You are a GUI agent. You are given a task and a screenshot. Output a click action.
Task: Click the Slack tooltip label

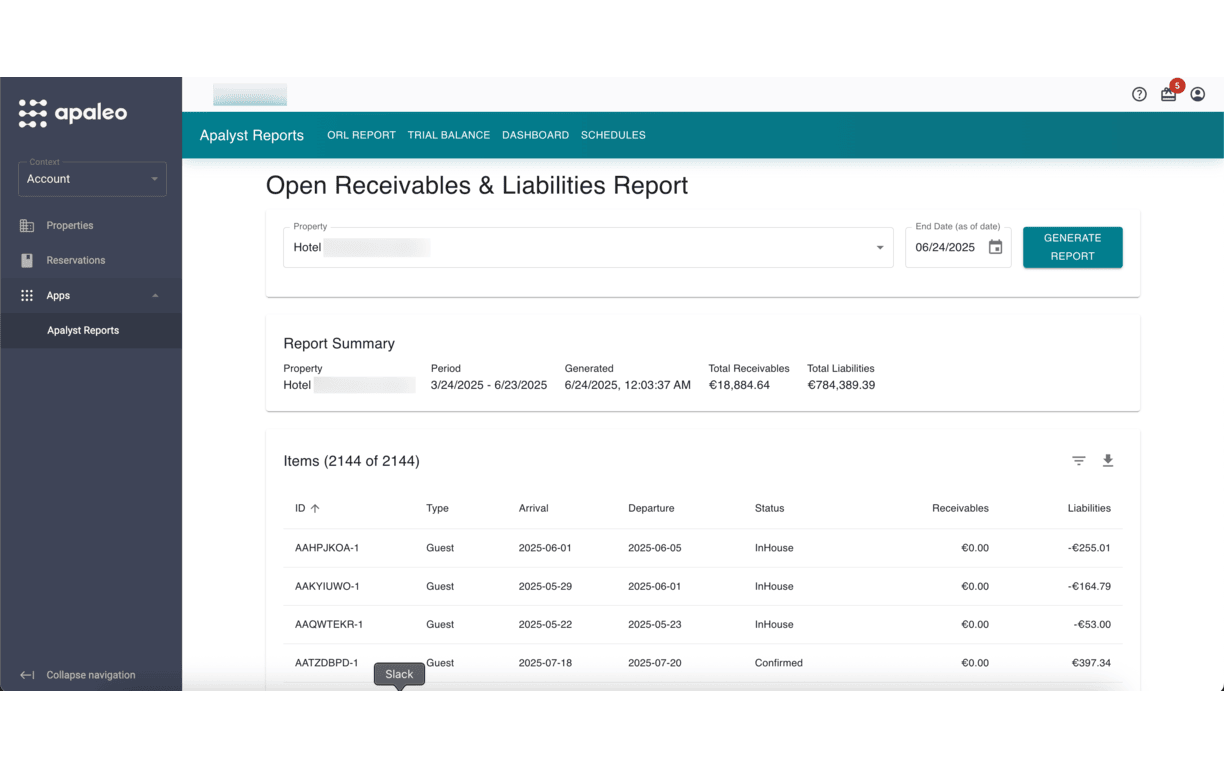pyautogui.click(x=399, y=674)
